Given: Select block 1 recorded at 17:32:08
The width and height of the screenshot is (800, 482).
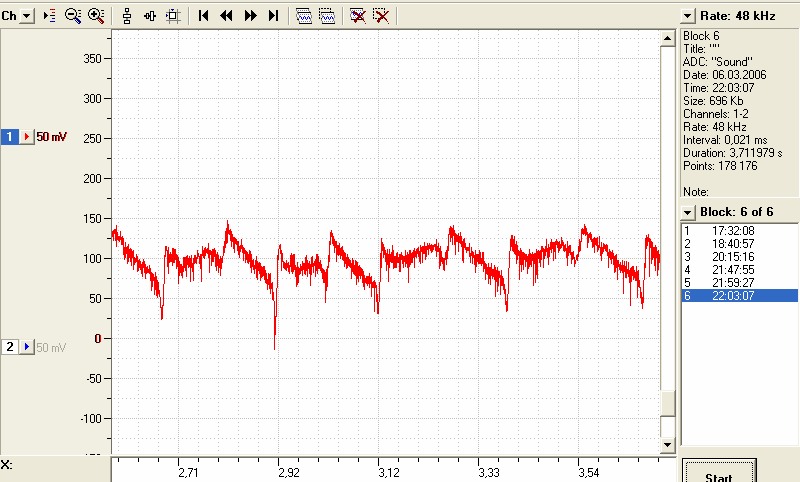Looking at the screenshot, I should (x=740, y=231).
